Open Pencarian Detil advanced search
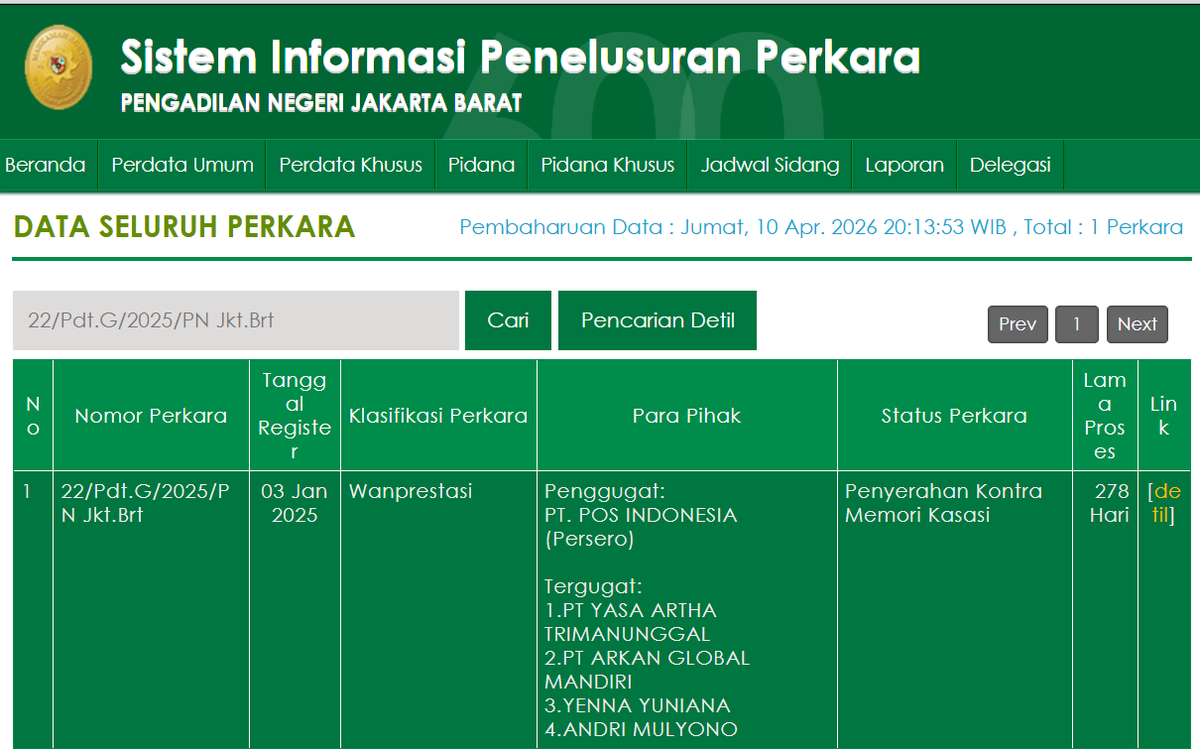 coord(657,320)
